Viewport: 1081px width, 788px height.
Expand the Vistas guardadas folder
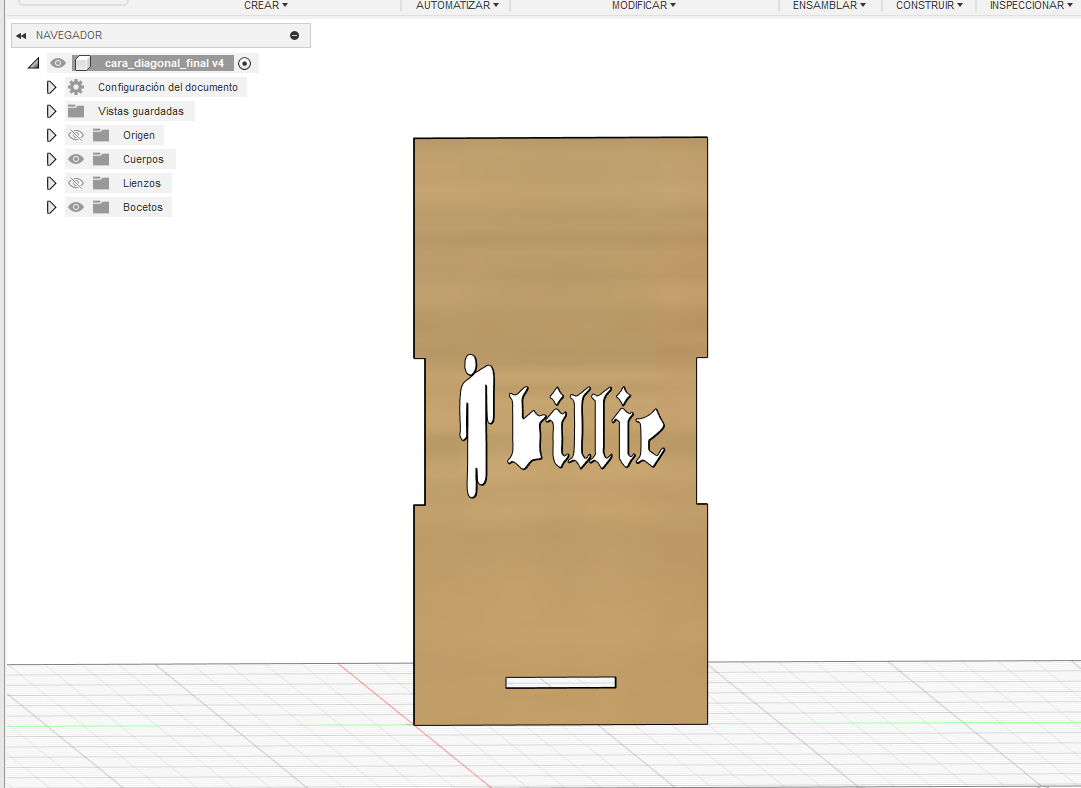pyautogui.click(x=51, y=111)
